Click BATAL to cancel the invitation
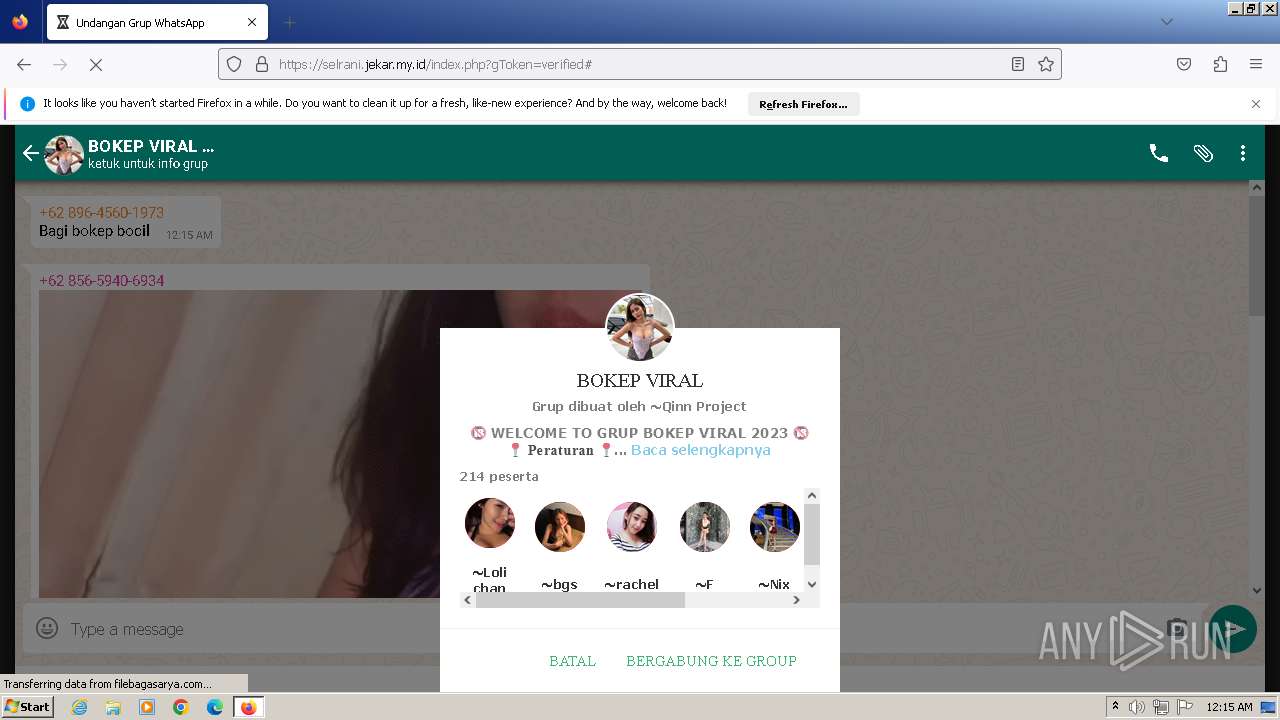1280x720 pixels. click(x=572, y=661)
